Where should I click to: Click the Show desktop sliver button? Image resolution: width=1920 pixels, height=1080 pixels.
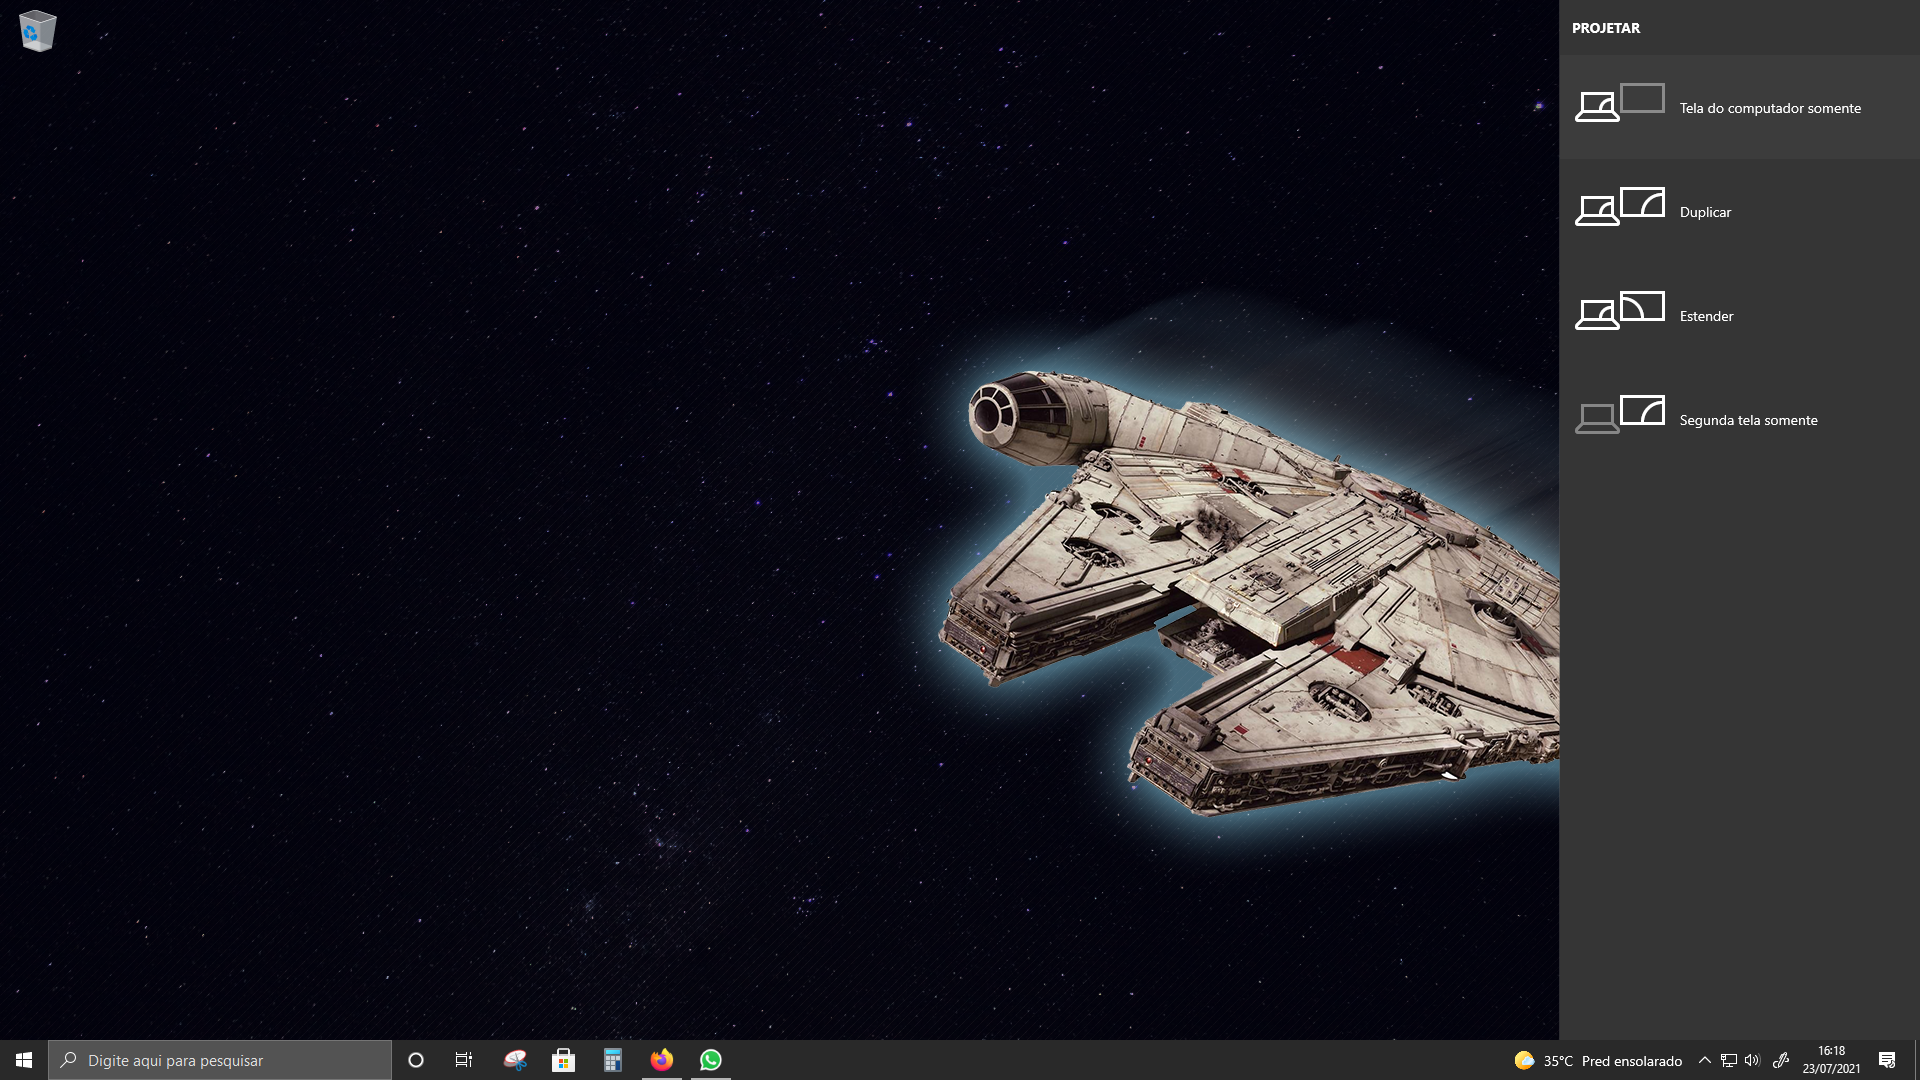coord(1917,1060)
